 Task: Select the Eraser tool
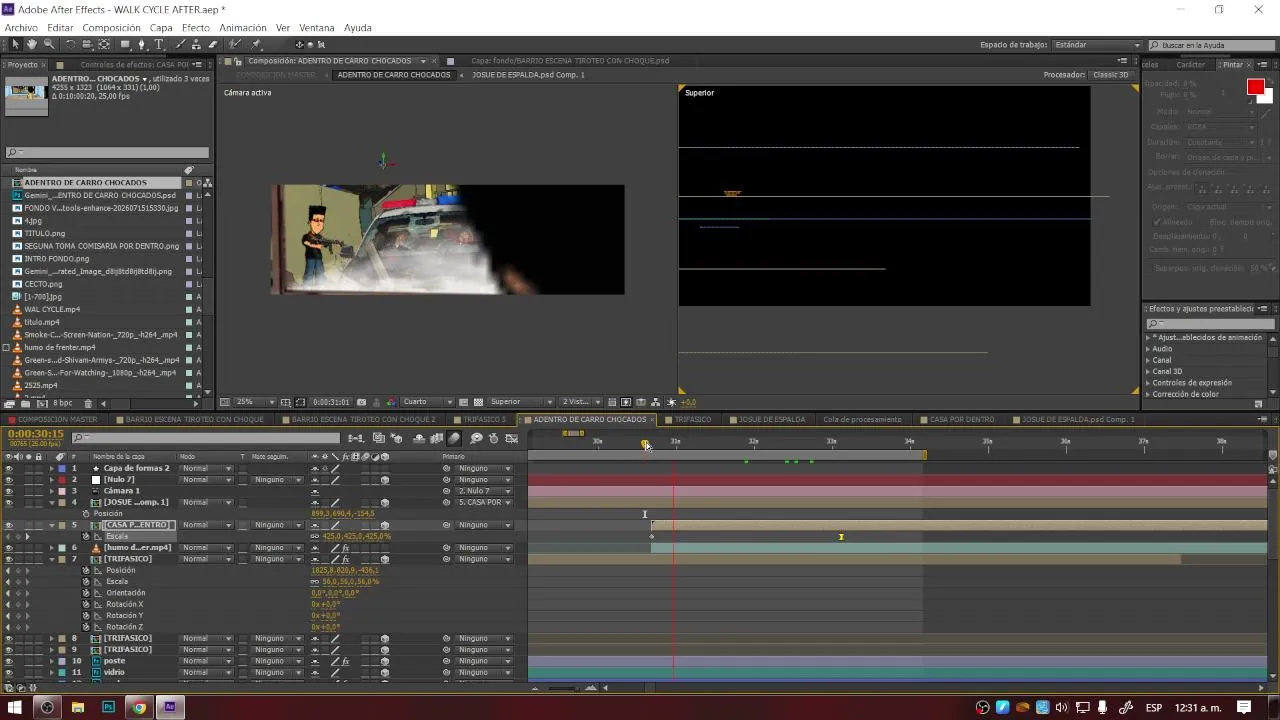[214, 45]
